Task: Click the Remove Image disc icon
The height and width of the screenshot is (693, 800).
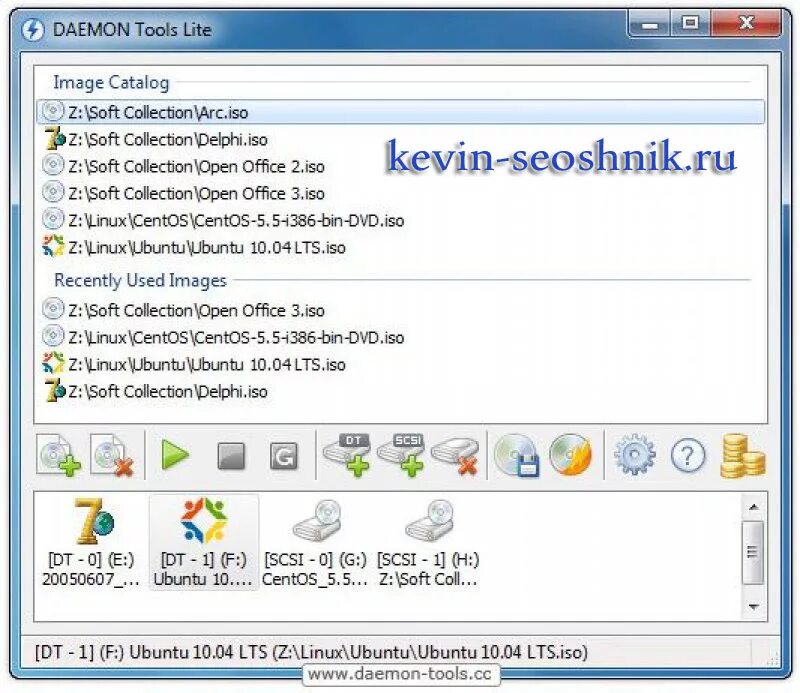Action: pyautogui.click(x=112, y=455)
